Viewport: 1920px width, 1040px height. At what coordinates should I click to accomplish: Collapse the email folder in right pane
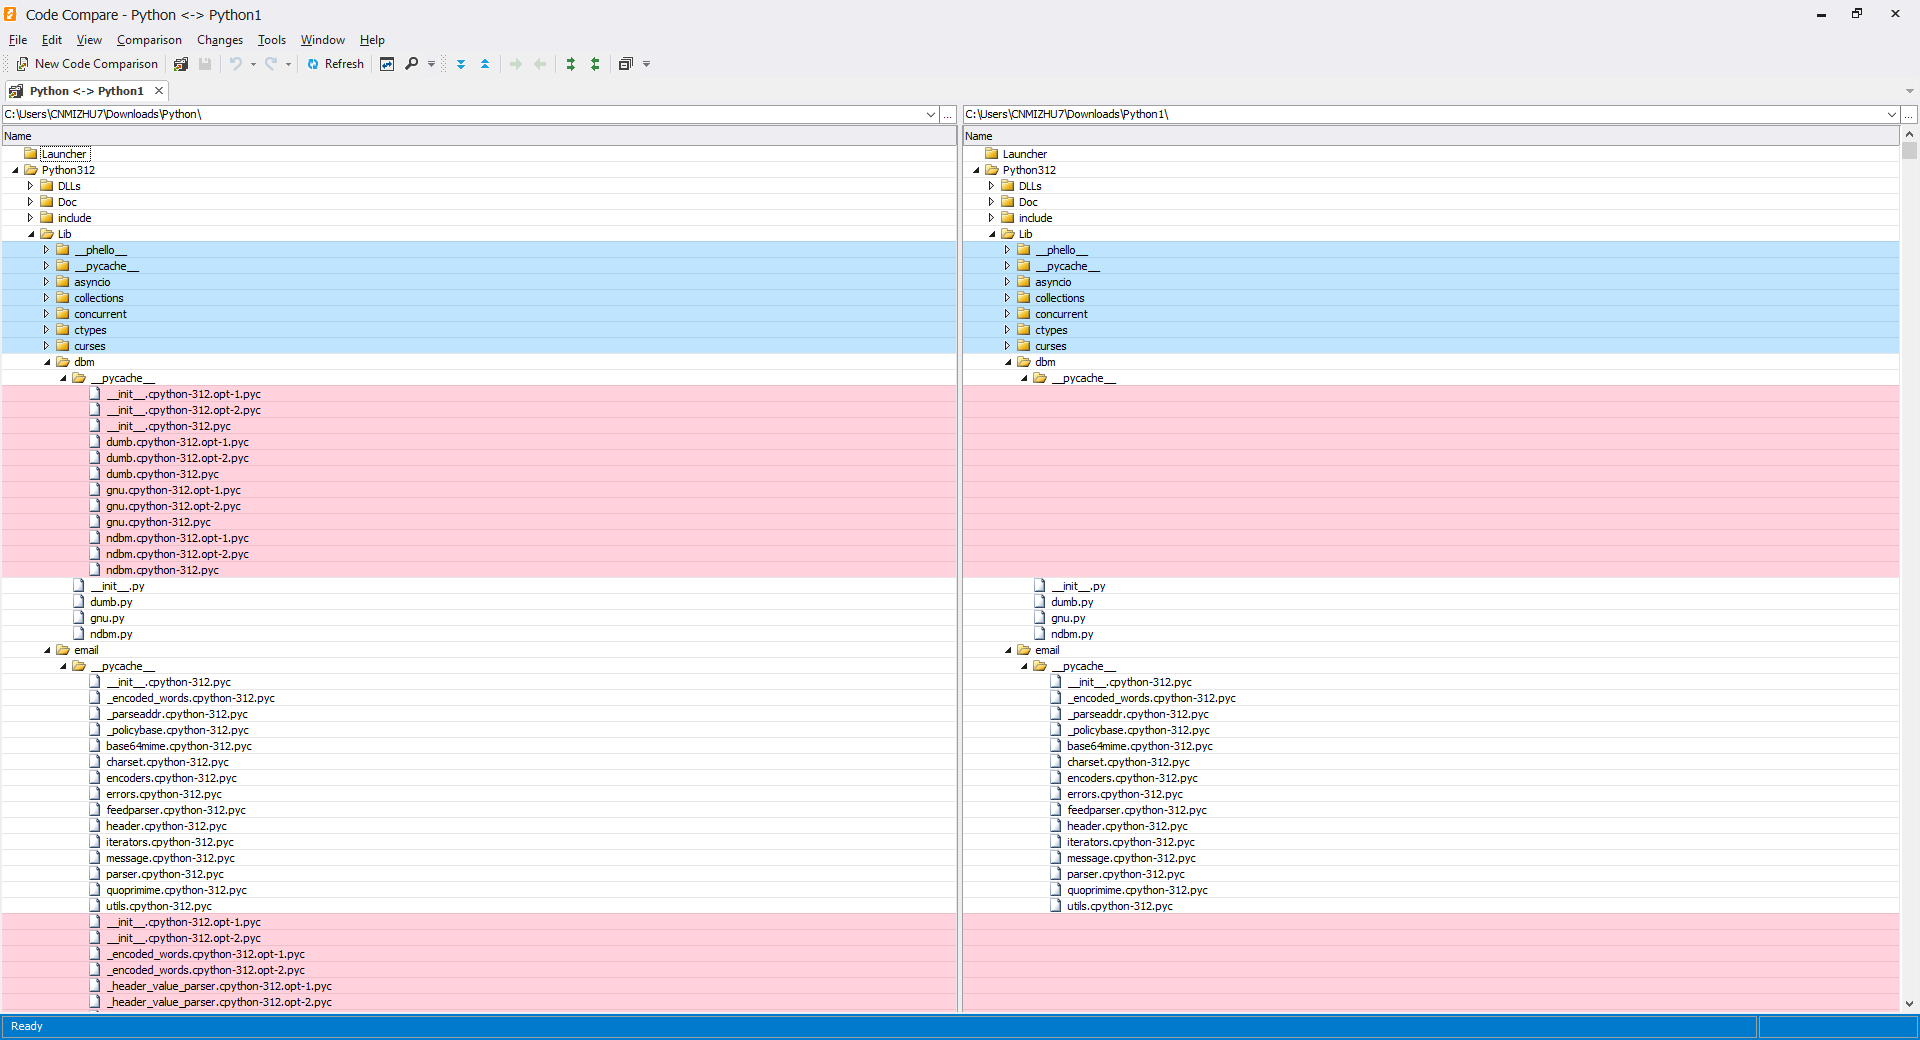(1008, 650)
